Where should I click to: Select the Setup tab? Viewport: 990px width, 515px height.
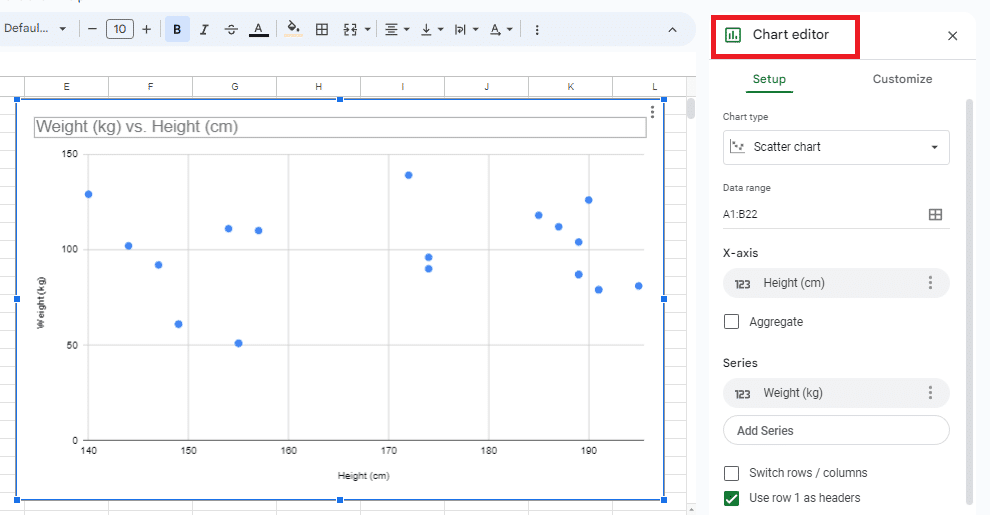click(x=769, y=79)
